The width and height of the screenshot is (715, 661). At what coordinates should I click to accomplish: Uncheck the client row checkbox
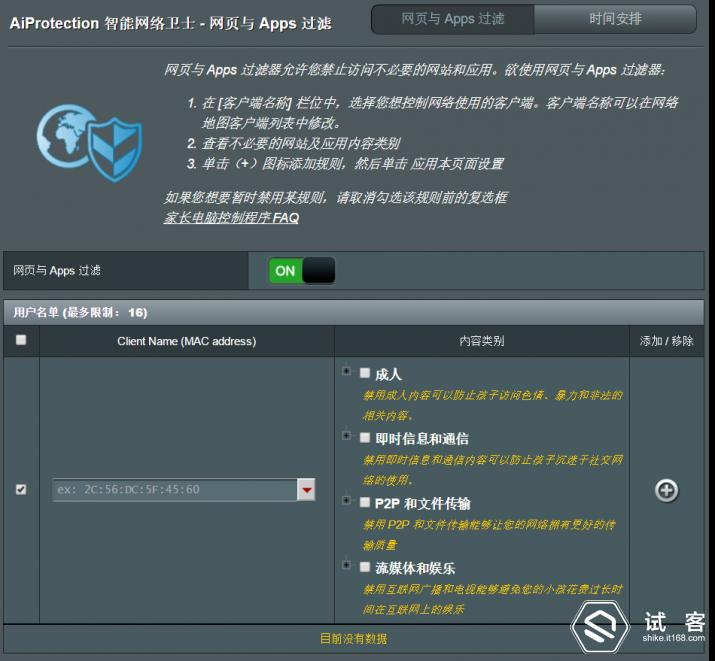[21, 489]
